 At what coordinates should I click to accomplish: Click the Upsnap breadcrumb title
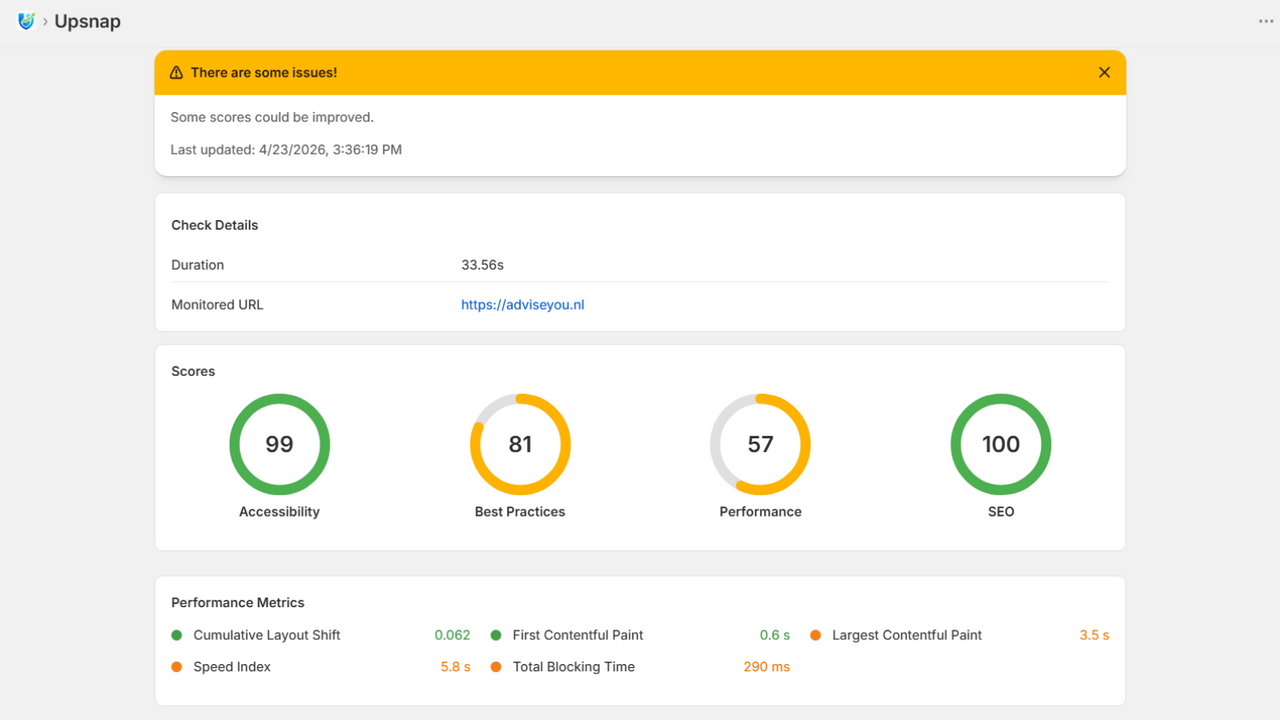click(x=87, y=22)
